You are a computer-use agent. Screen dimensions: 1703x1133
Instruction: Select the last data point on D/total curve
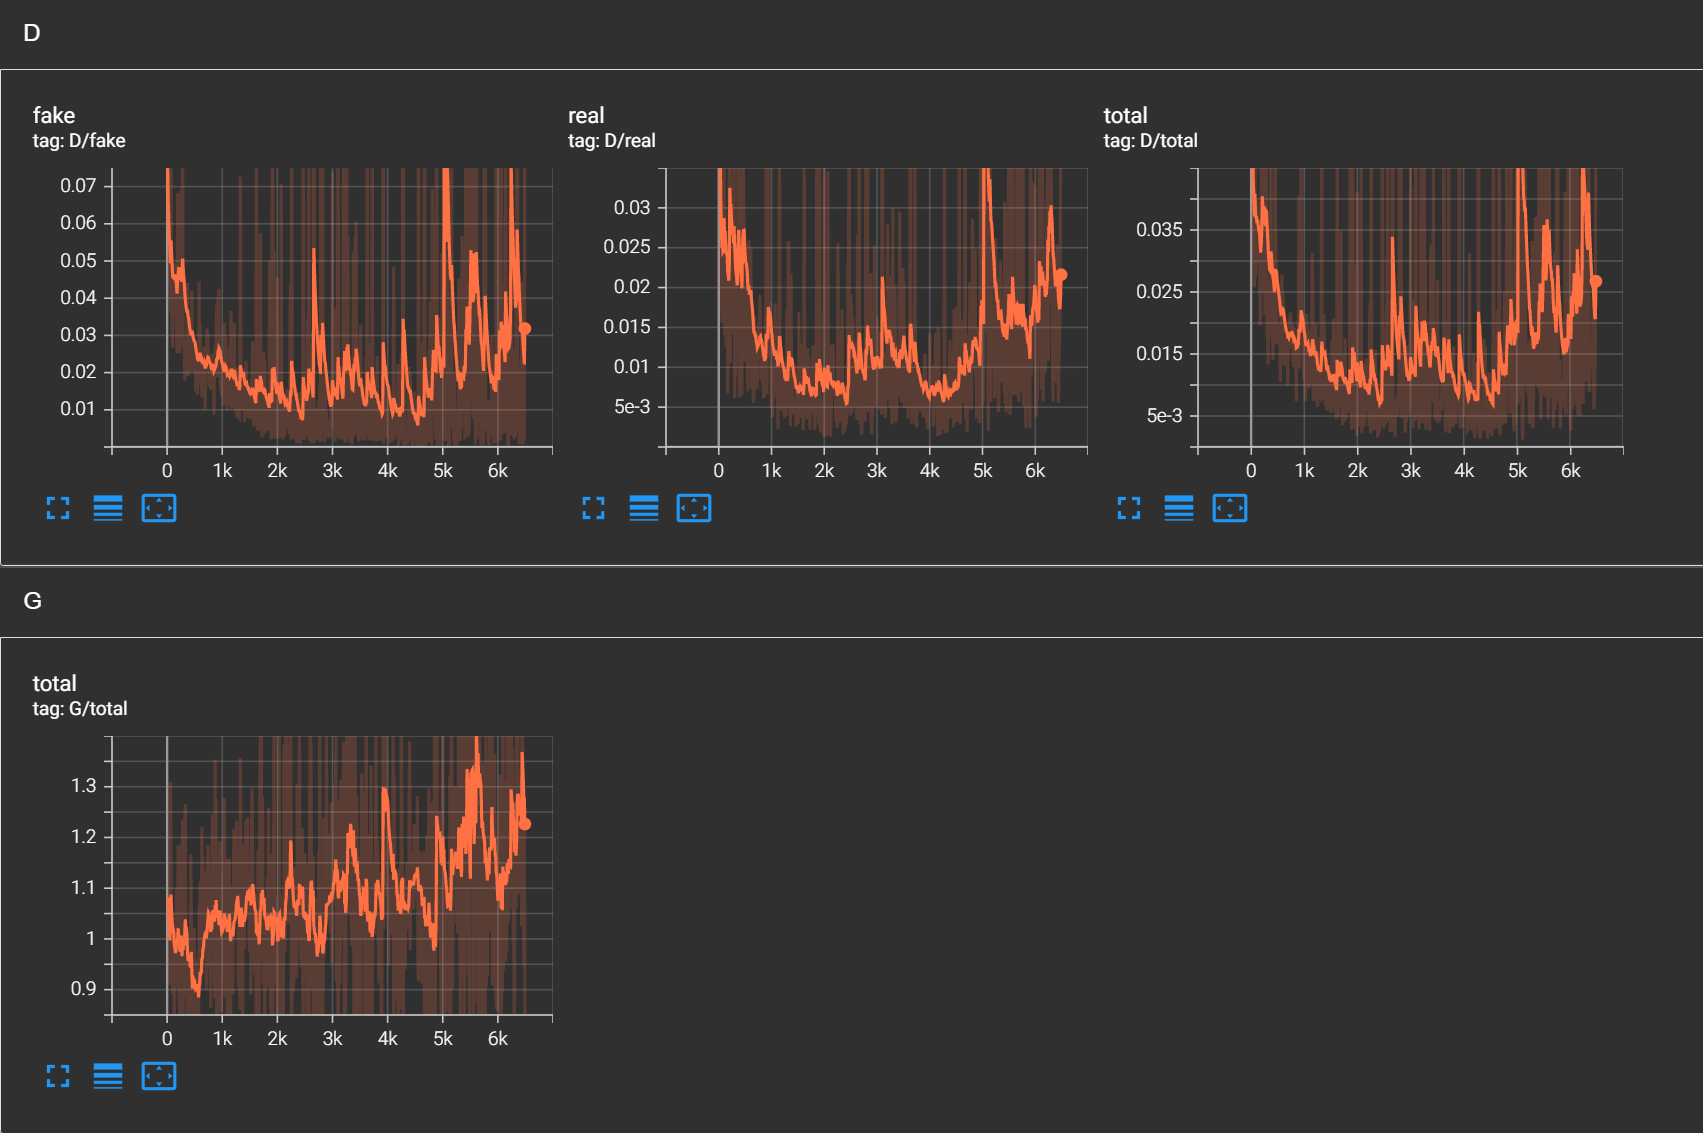1596,282
